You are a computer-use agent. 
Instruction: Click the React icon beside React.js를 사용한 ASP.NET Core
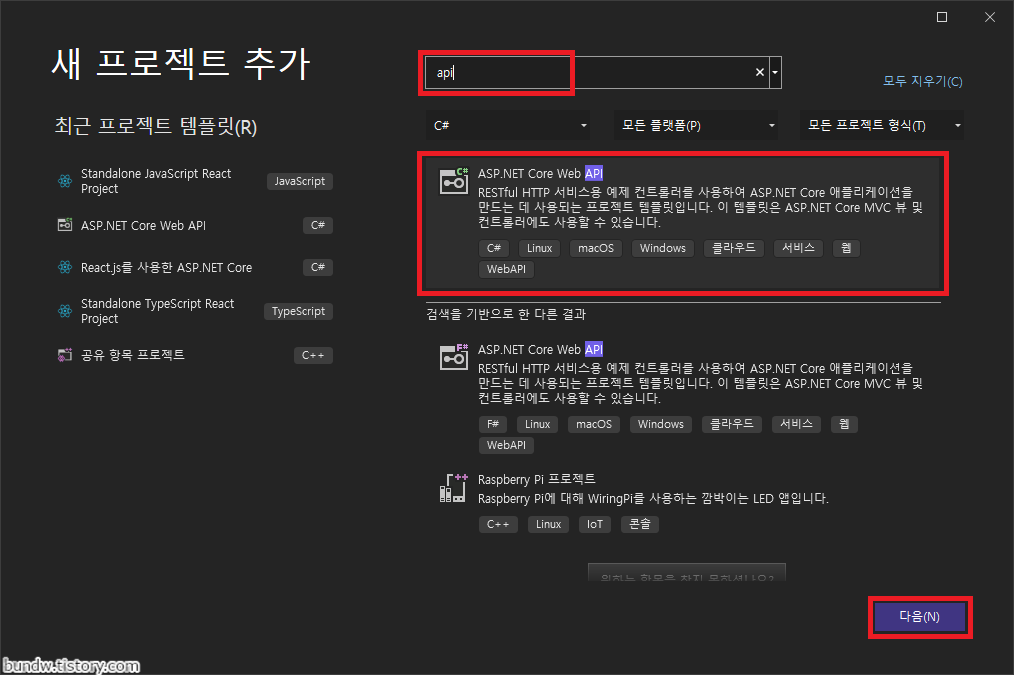point(65,267)
